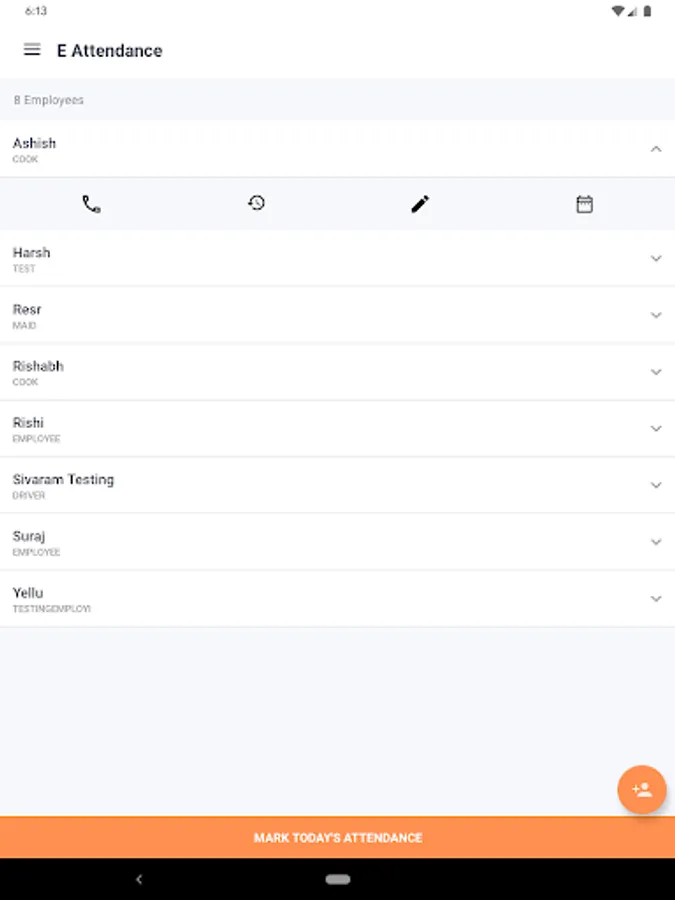Select the Sivaram Testing driver entry
The width and height of the screenshot is (675, 900).
click(338, 485)
